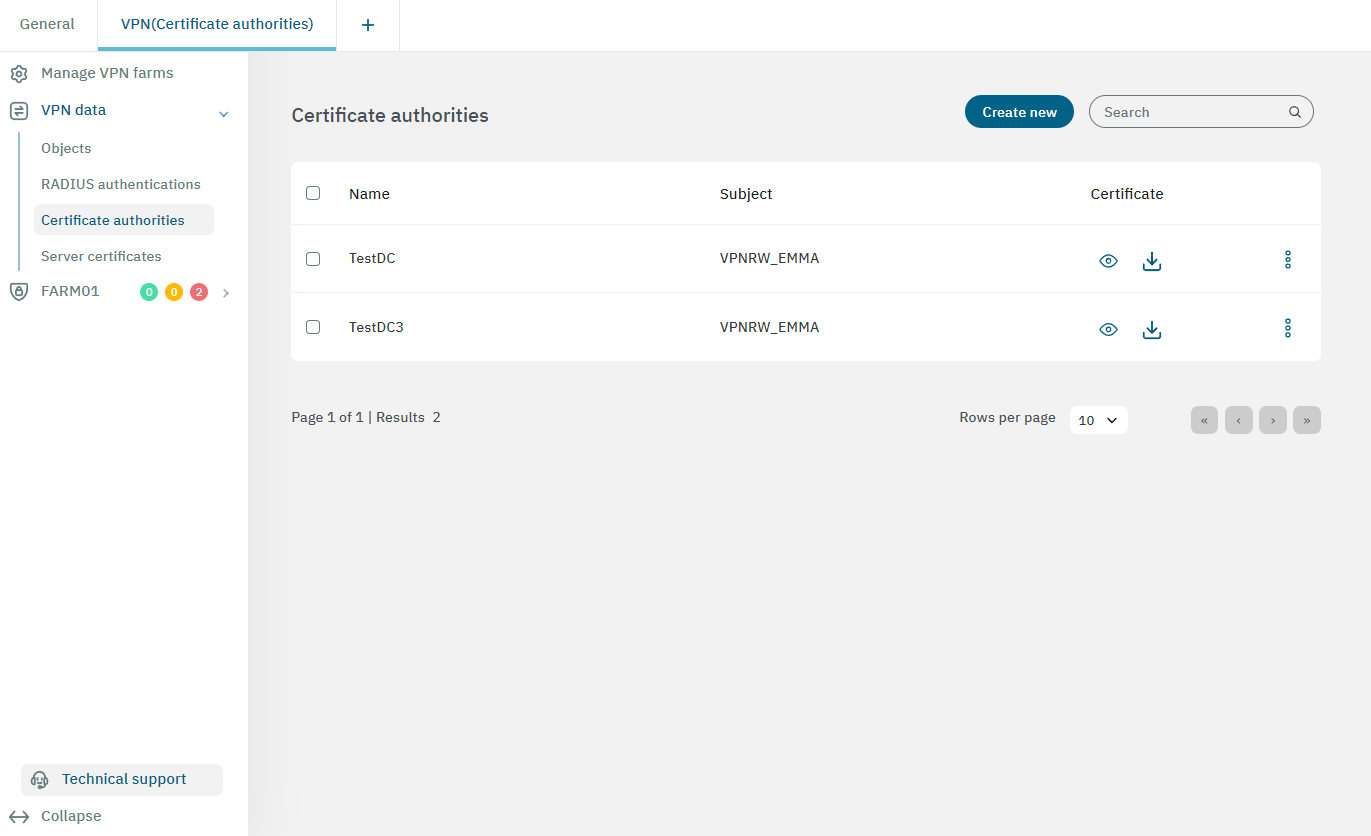Click the search magnifier icon
The width and height of the screenshot is (1371, 836).
point(1295,113)
